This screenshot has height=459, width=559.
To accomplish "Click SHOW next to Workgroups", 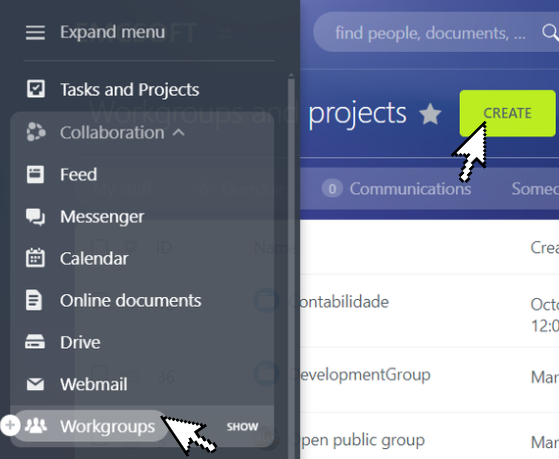I will click(242, 427).
